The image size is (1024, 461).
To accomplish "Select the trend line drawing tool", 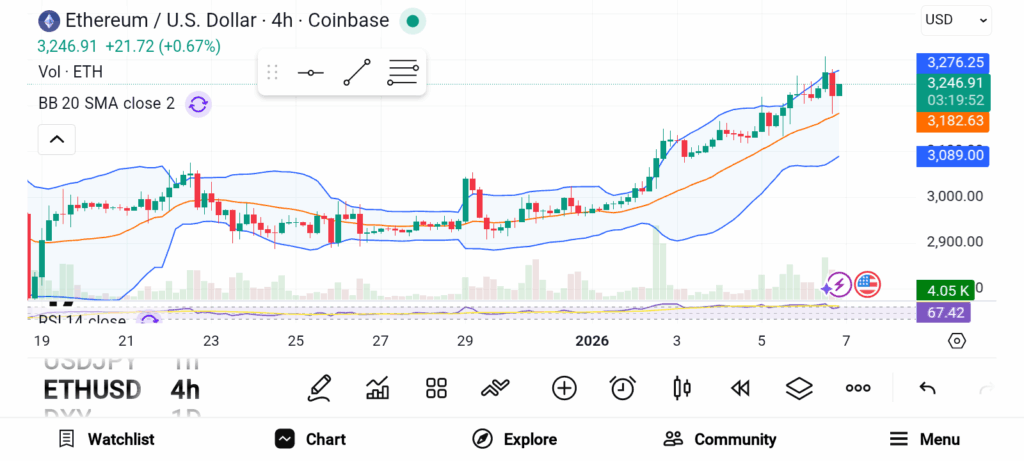I will [x=357, y=72].
